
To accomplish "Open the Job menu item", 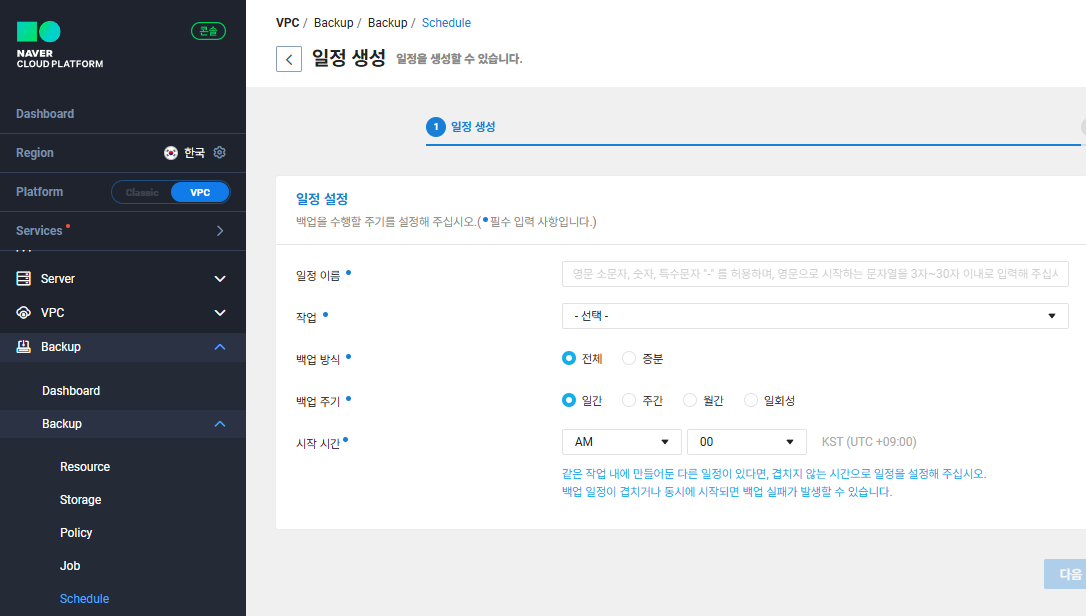I will [x=70, y=565].
